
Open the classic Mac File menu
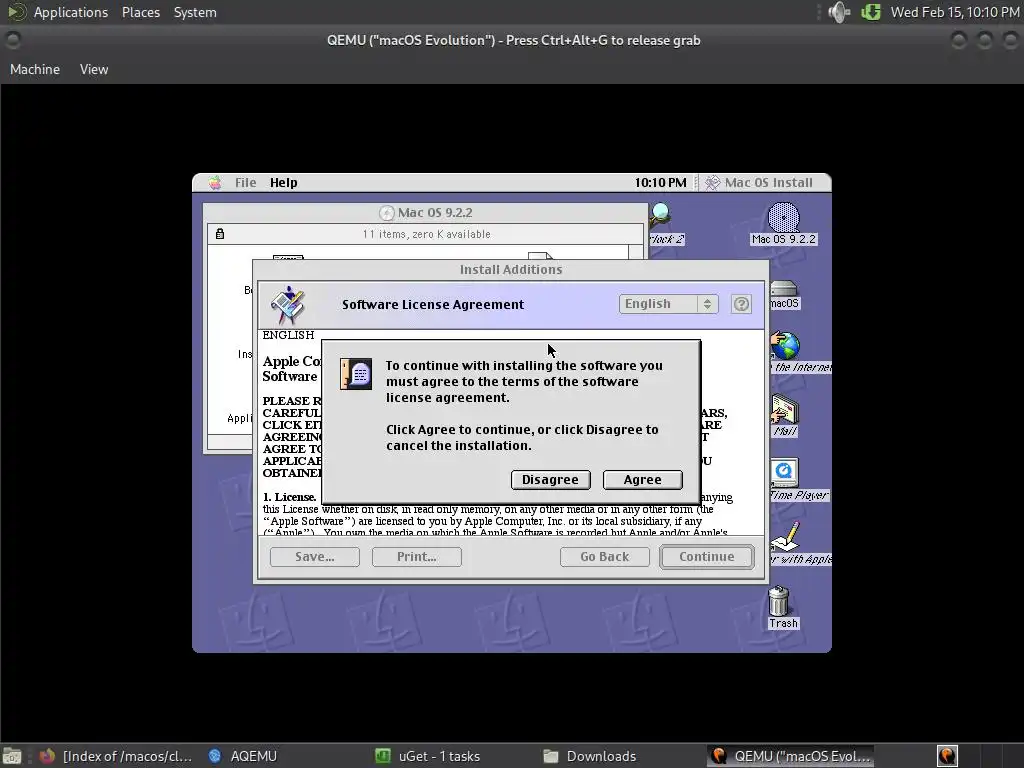[246, 183]
